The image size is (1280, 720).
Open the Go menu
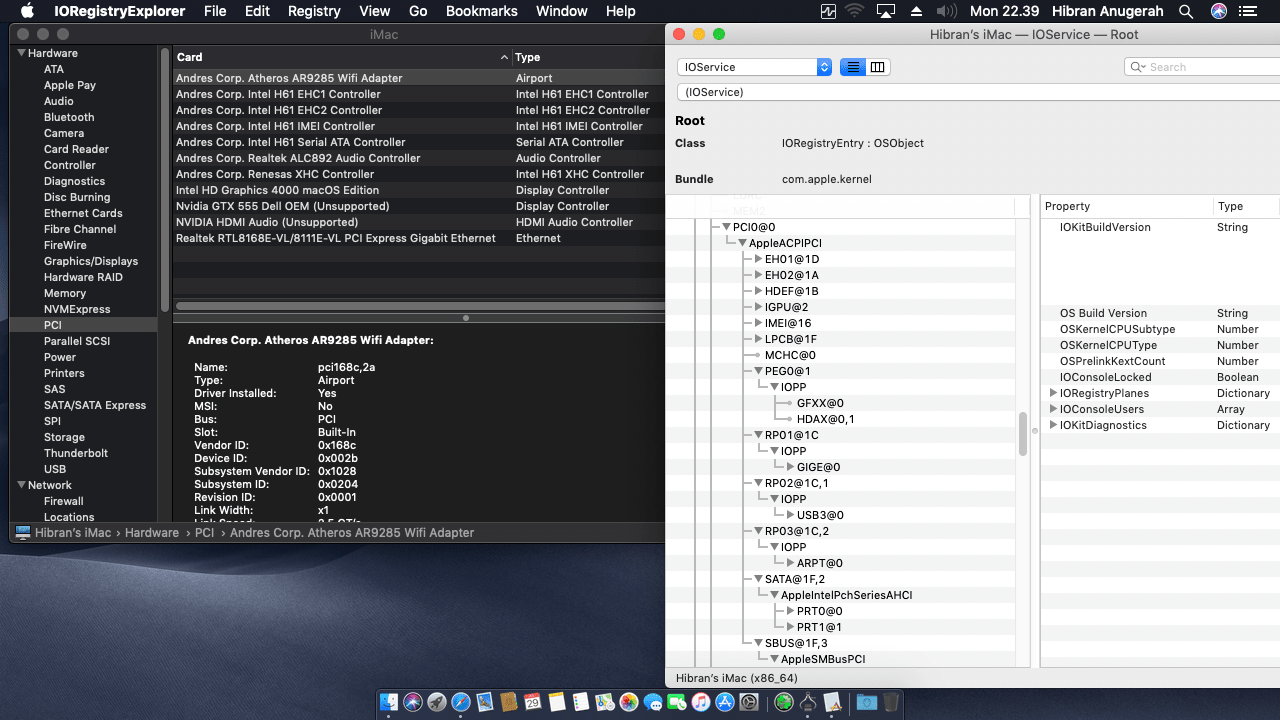[x=418, y=11]
